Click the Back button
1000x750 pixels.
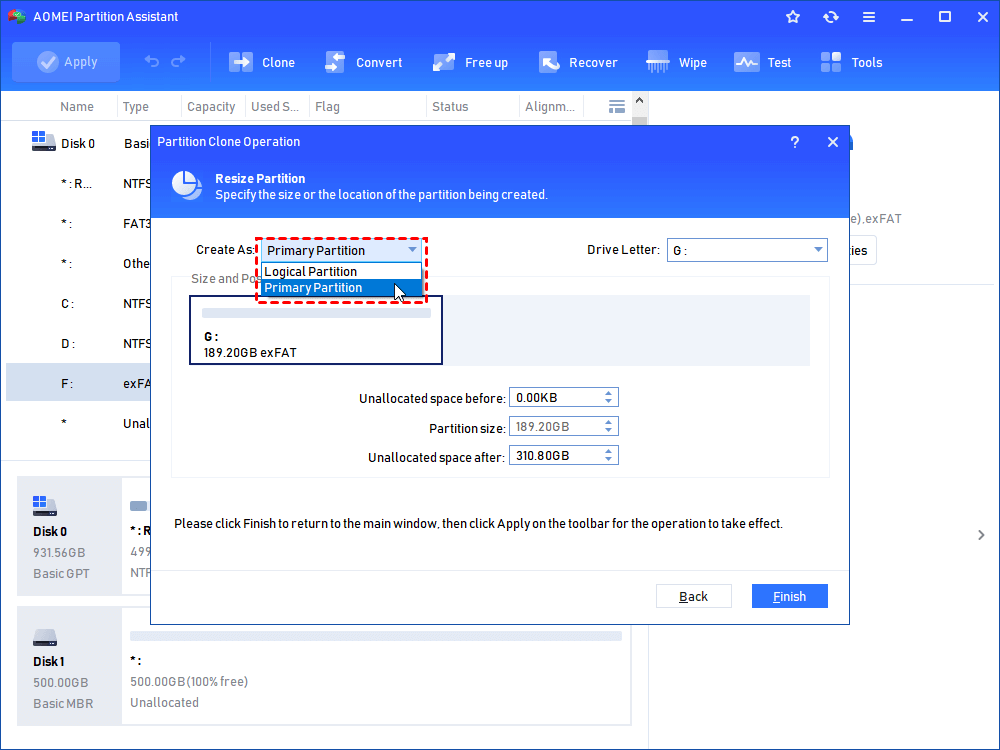(693, 596)
